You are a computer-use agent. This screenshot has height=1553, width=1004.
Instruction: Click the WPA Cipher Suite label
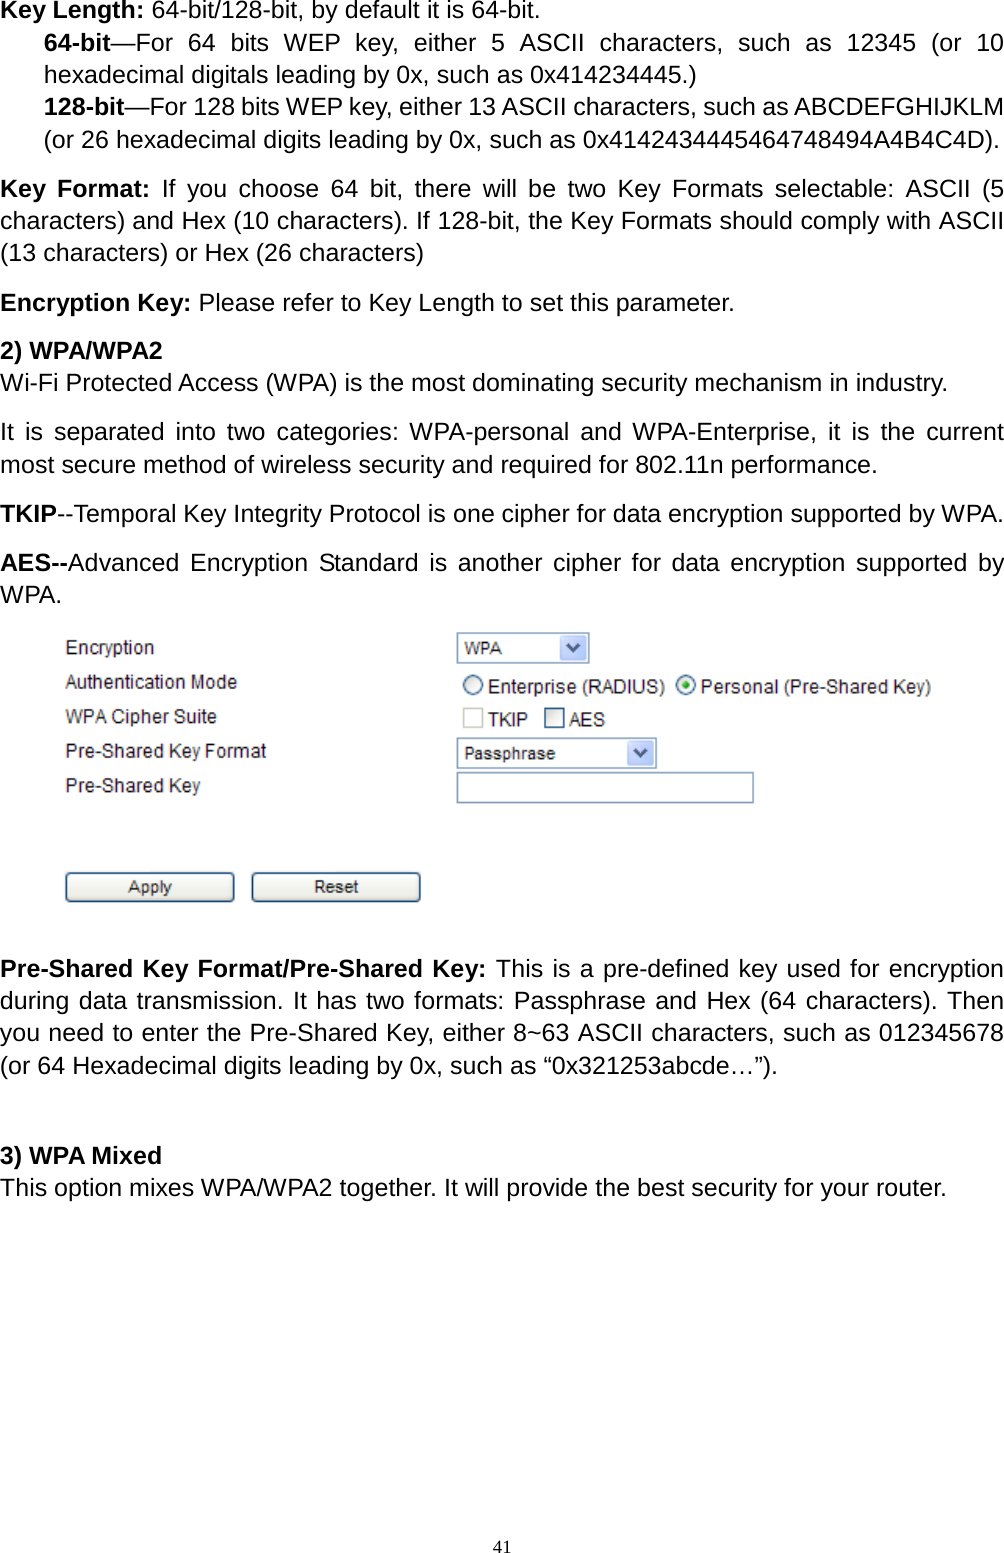tap(141, 717)
